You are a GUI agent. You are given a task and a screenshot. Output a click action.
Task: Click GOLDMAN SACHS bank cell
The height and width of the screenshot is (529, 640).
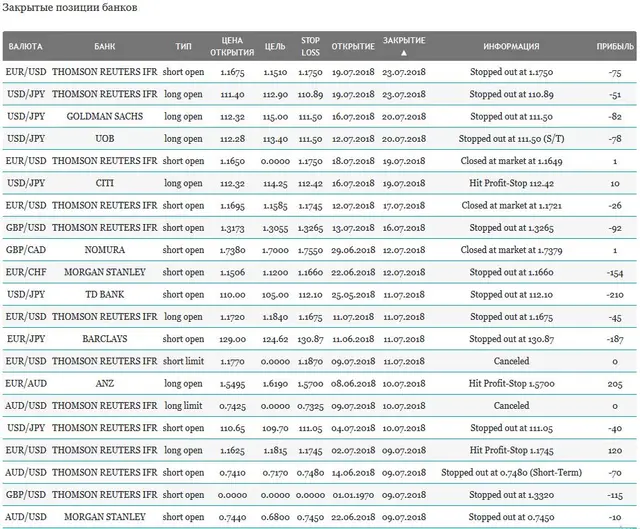pos(104,116)
